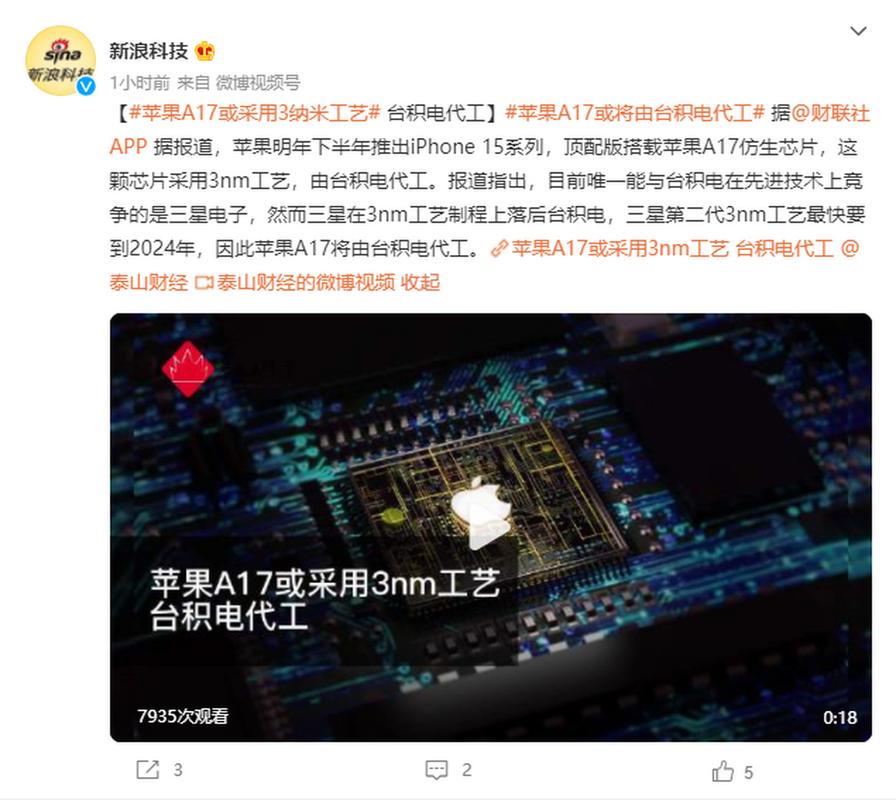This screenshot has height=800, width=896.
Task: Open hashtag #苹果A17或将由台积电代工#
Action: (x=635, y=113)
